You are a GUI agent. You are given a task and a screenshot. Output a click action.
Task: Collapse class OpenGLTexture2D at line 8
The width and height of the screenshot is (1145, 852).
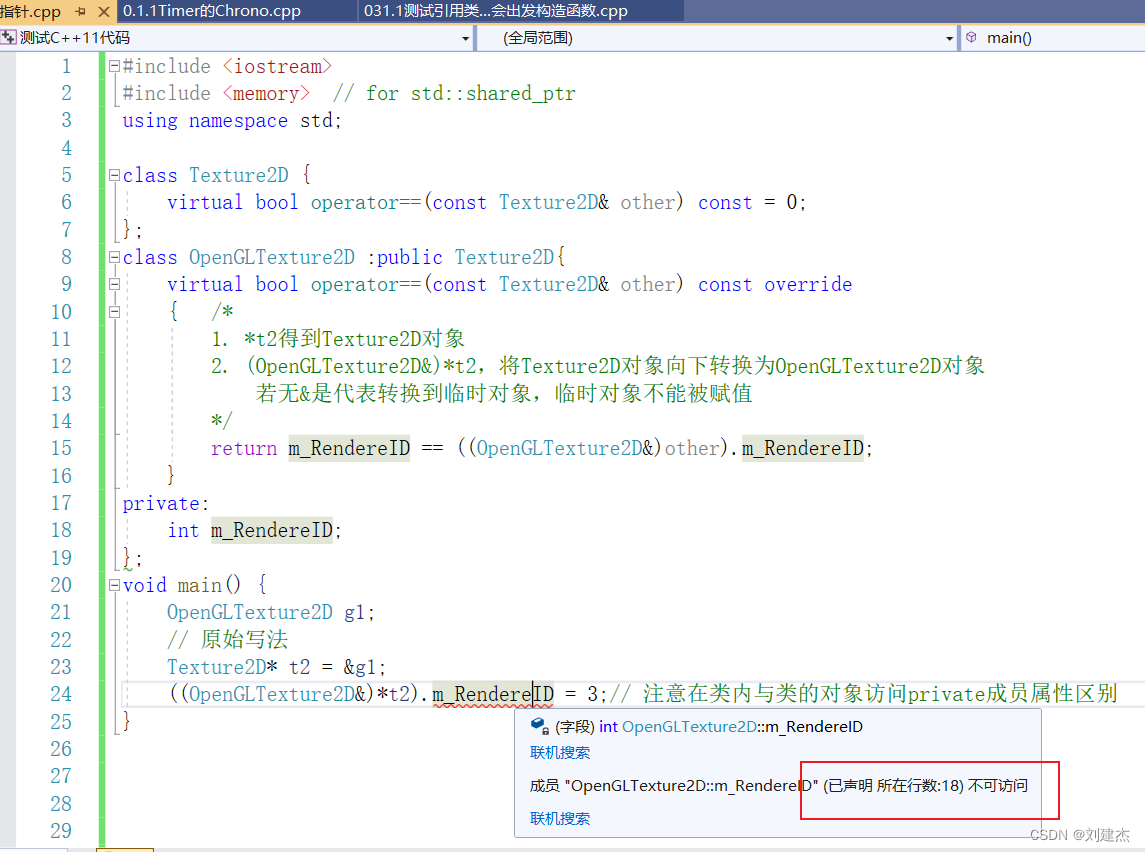pos(114,257)
